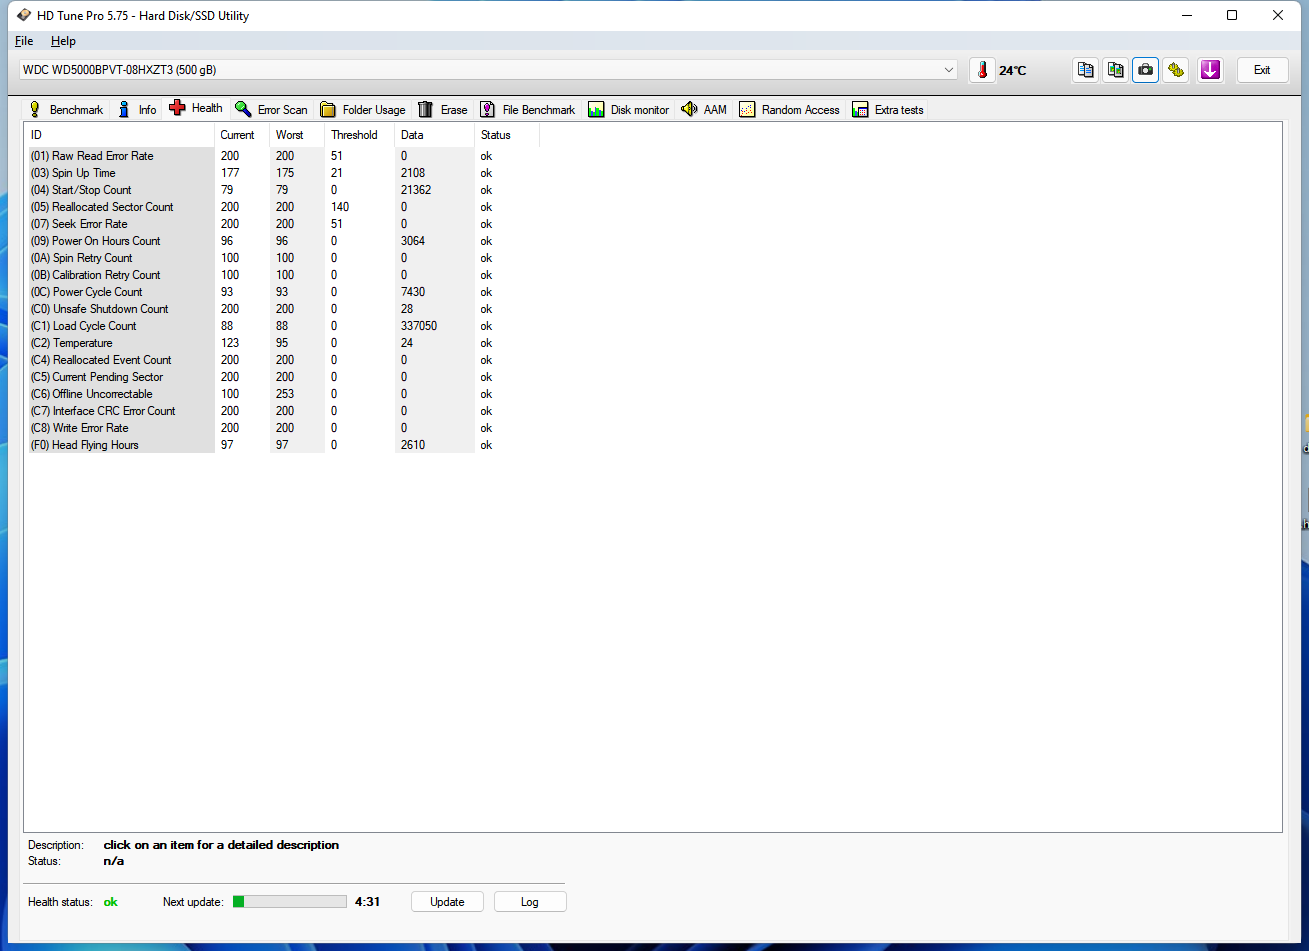Click the Exit button

[x=1262, y=70]
